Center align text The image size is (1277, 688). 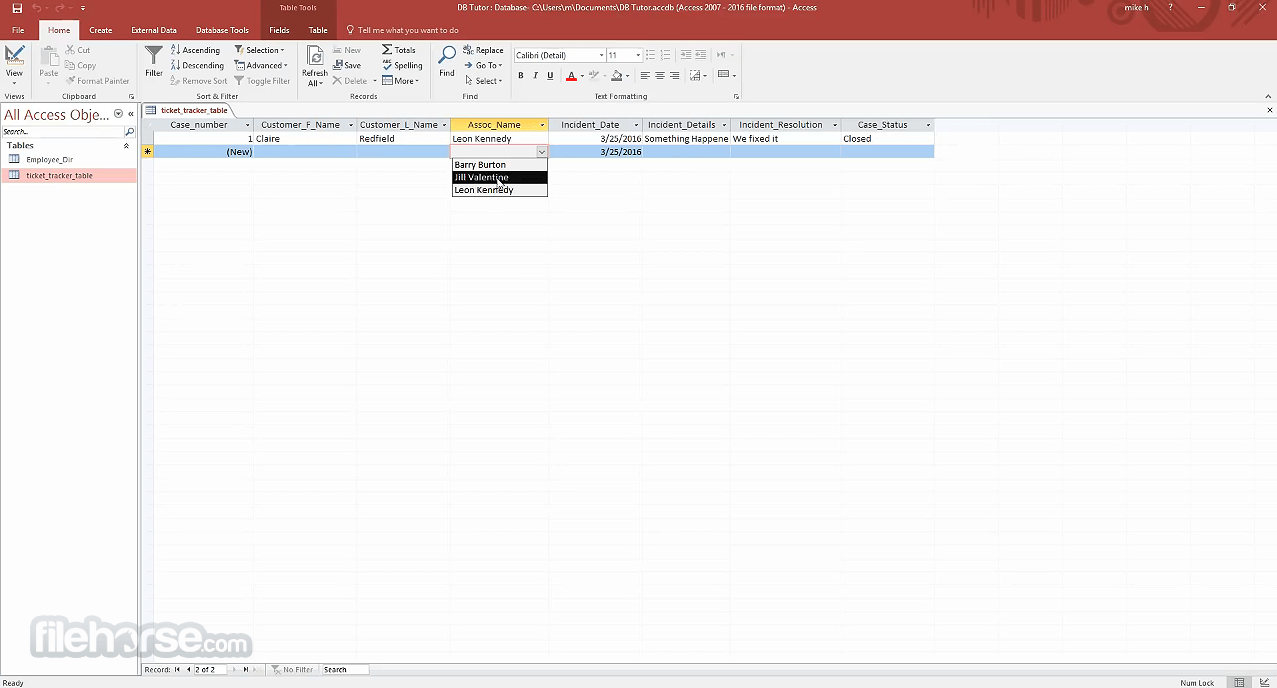[x=660, y=75]
